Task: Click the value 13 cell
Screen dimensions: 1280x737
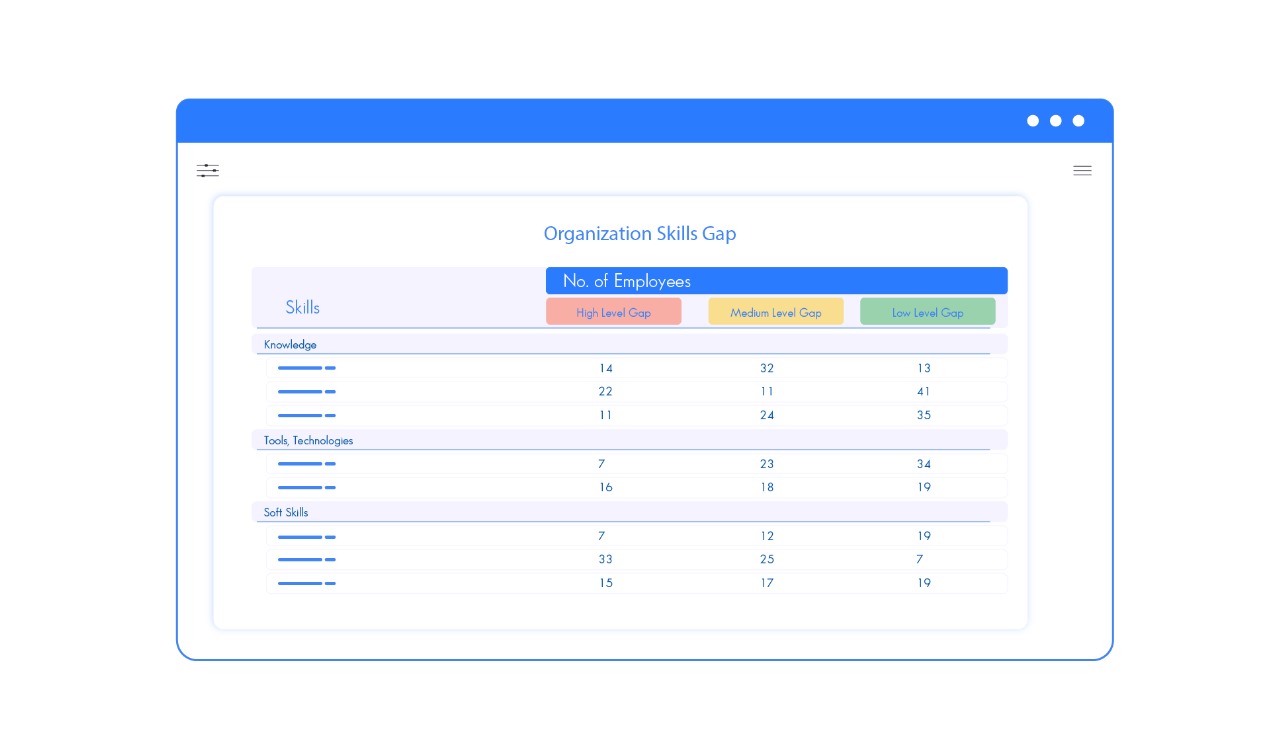Action: point(924,369)
